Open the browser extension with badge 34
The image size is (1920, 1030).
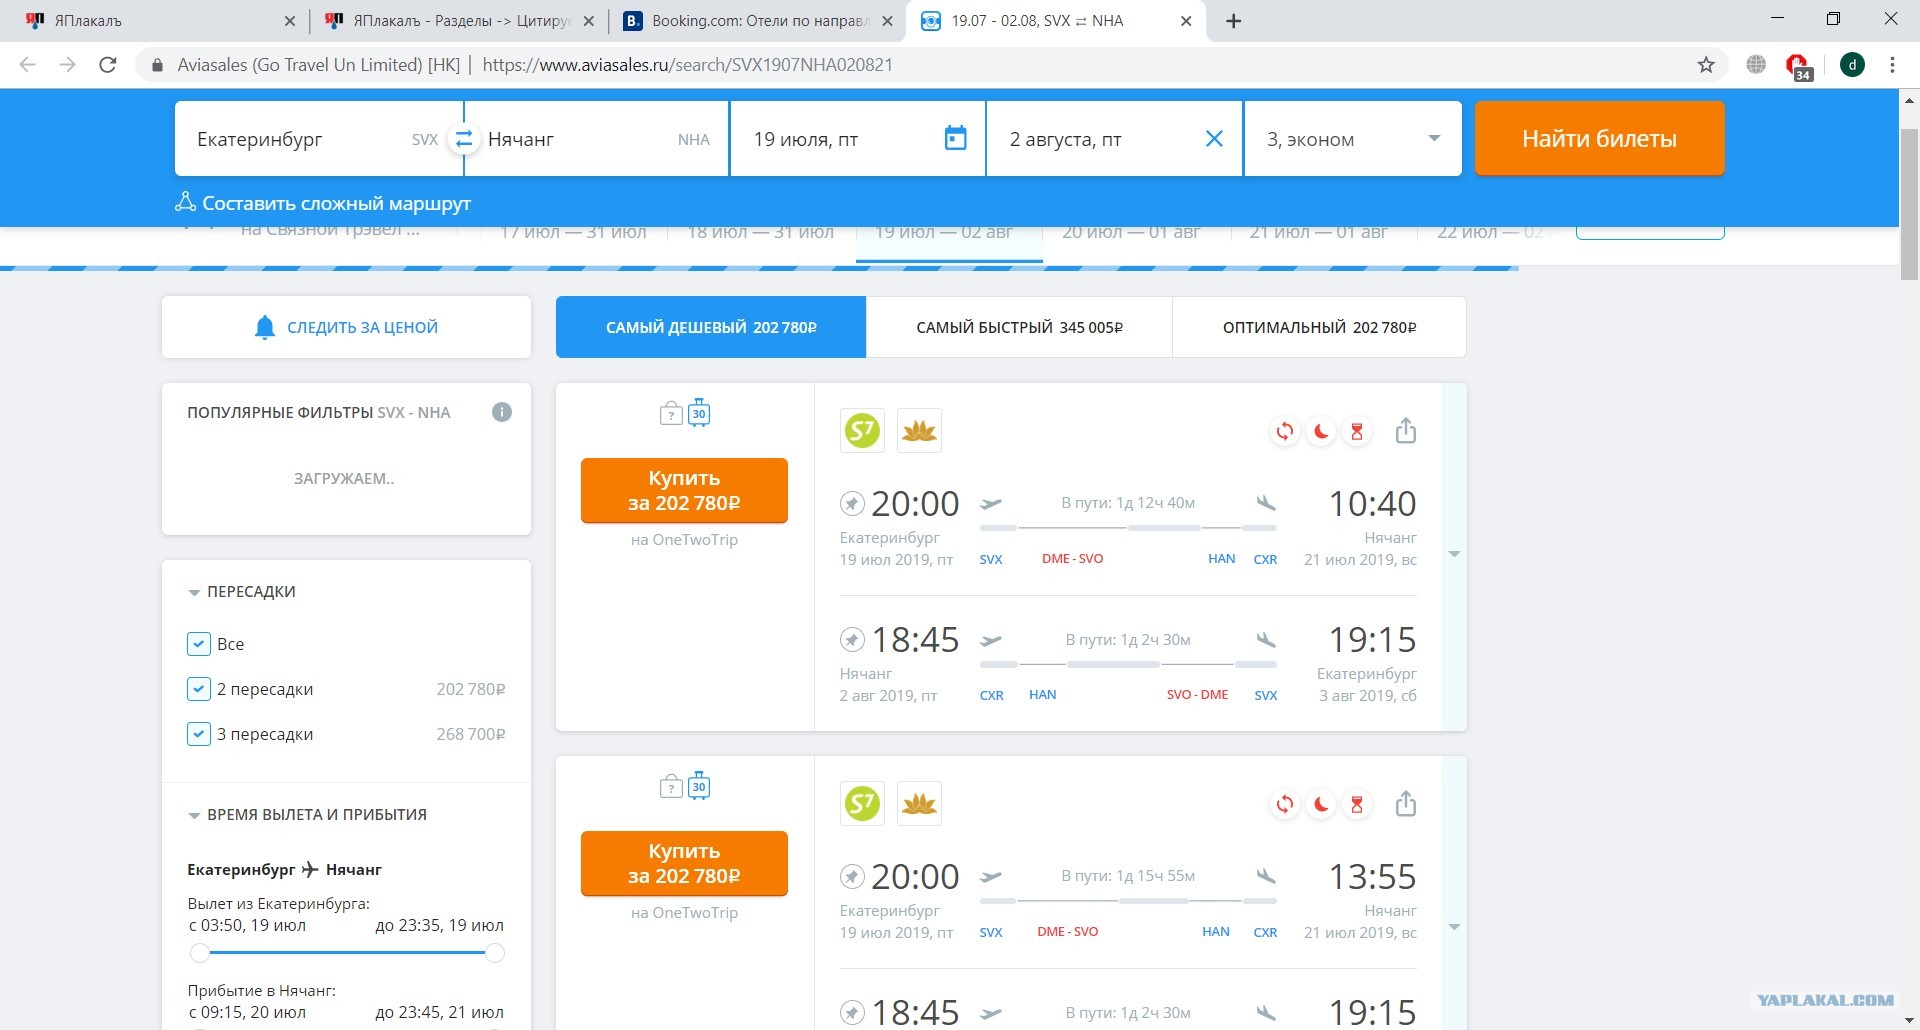1798,66
